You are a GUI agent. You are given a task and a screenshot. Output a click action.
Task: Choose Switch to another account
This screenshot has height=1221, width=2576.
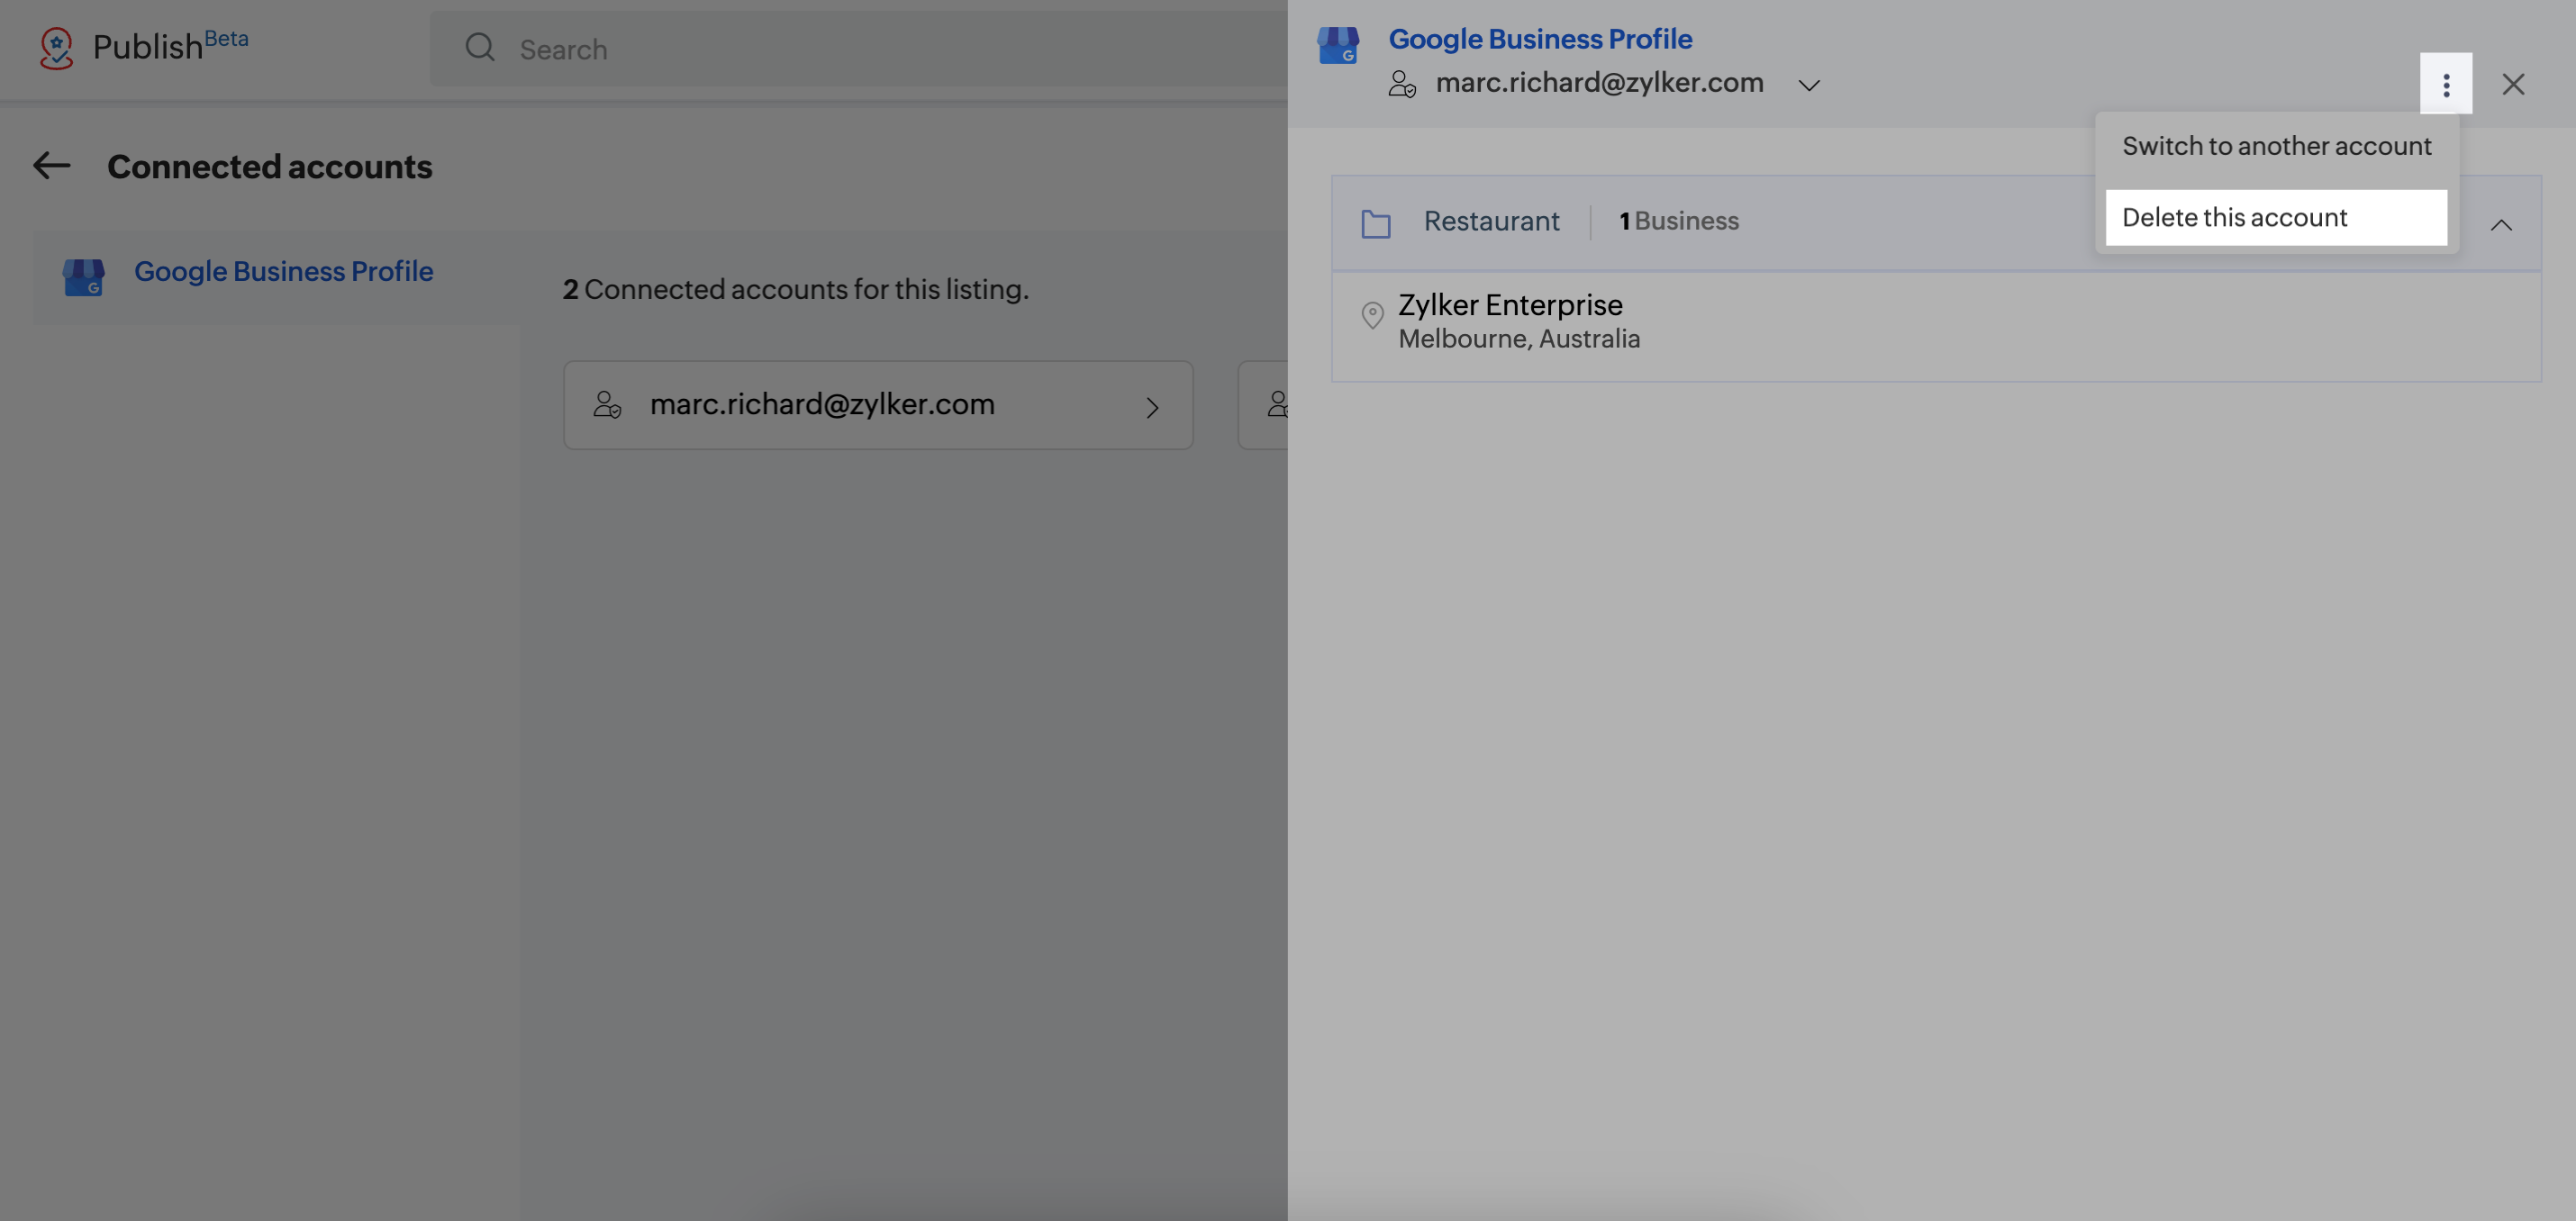[x=2276, y=146]
